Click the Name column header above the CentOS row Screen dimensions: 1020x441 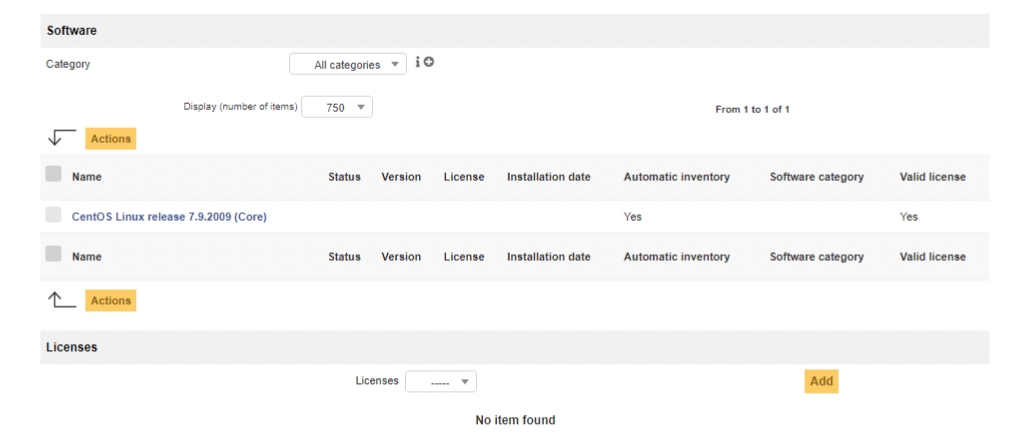87,177
